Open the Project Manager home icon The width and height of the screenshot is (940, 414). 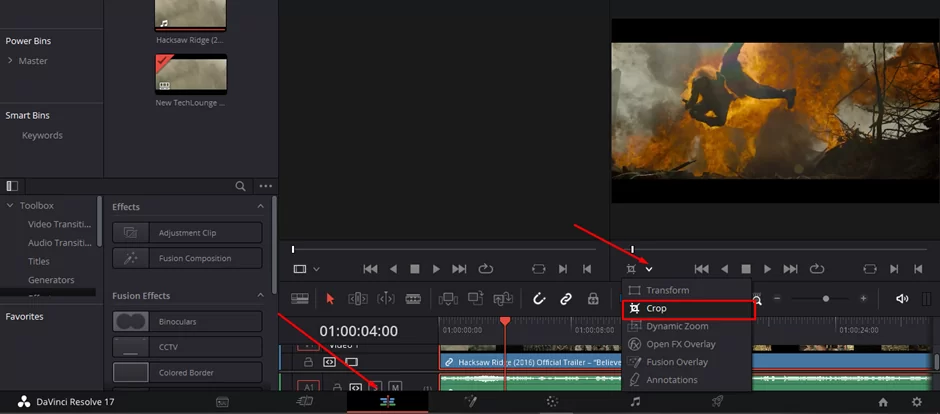coord(883,402)
